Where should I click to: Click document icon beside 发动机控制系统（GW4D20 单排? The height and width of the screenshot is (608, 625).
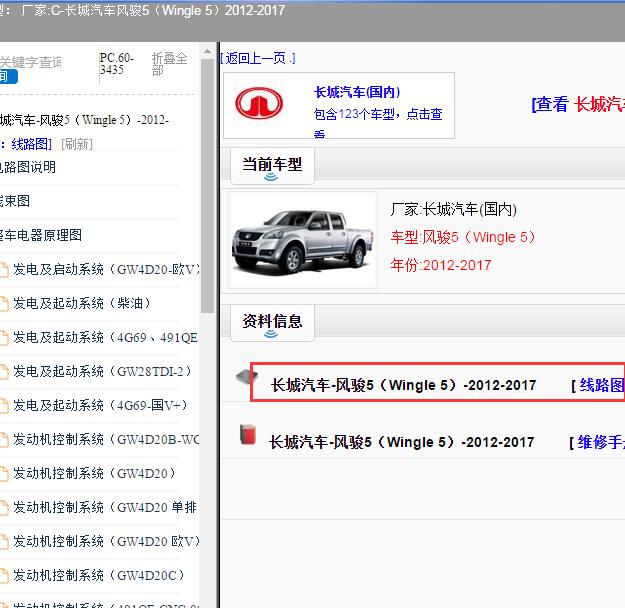[4, 508]
